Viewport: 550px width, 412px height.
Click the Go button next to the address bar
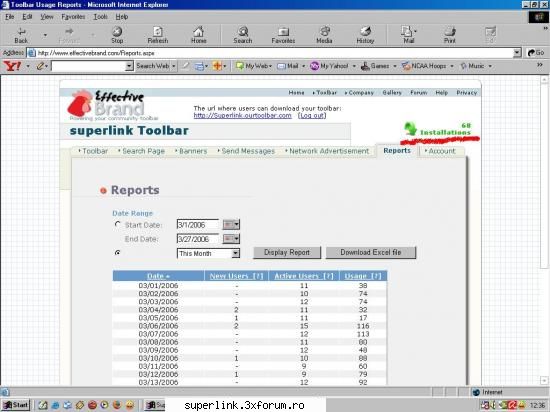(536, 53)
